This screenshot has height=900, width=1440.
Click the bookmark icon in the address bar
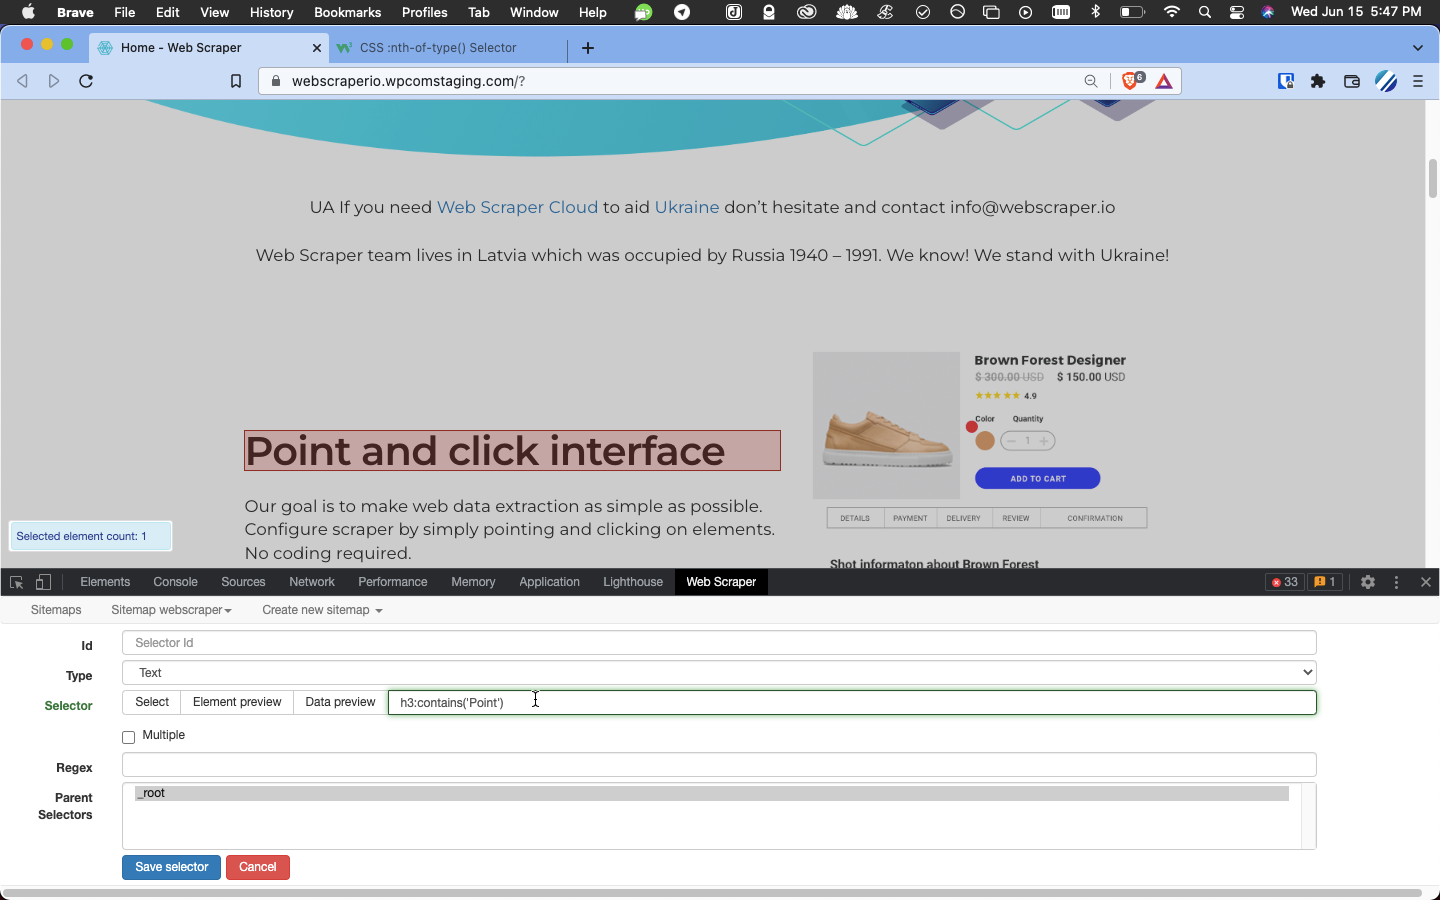click(236, 81)
